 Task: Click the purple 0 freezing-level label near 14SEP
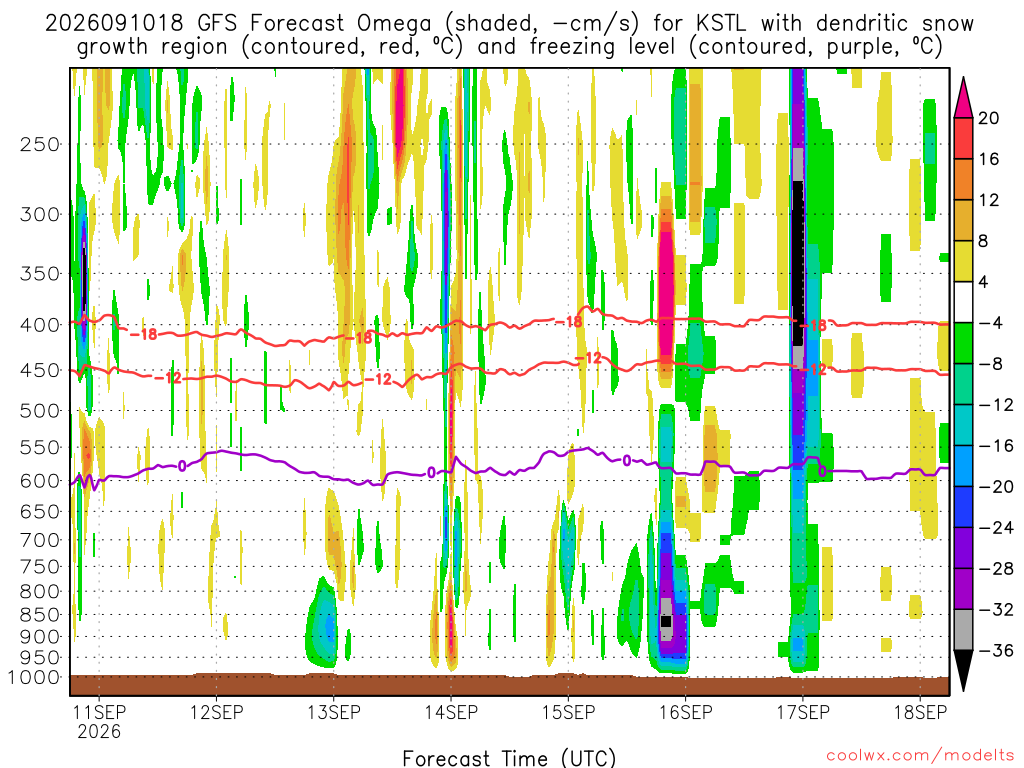[x=431, y=472]
